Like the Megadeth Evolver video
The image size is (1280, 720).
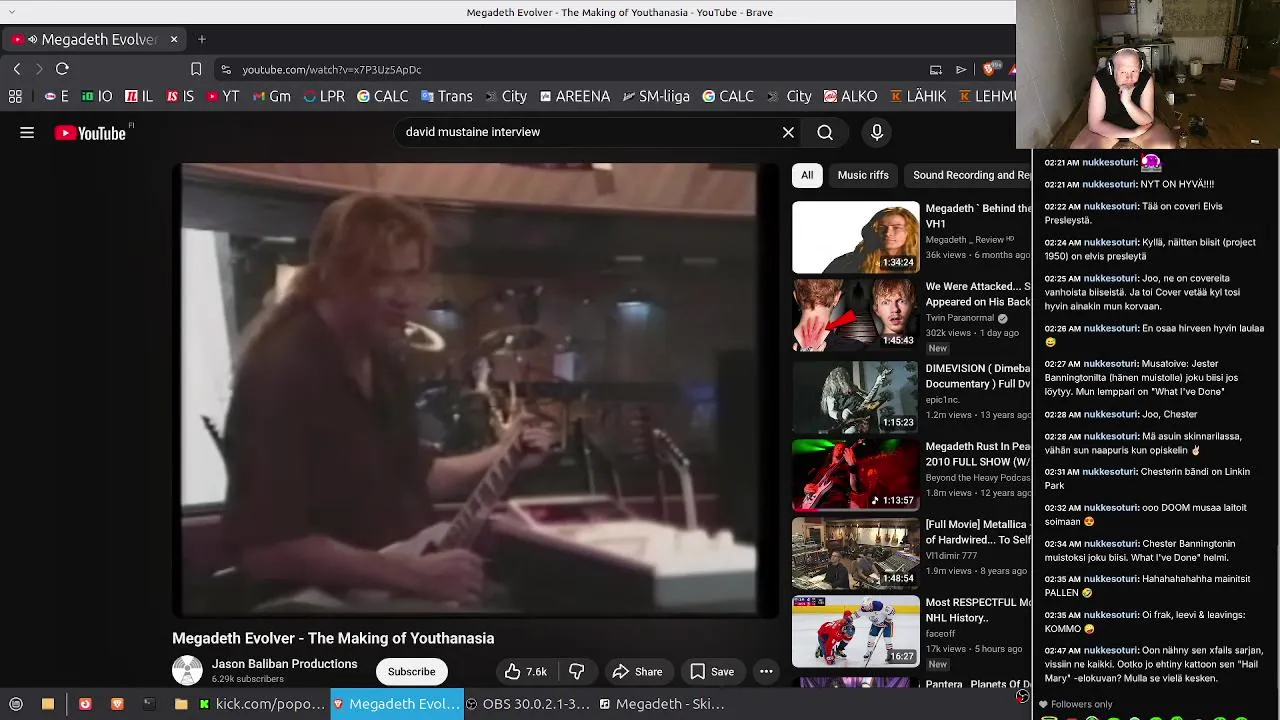pyautogui.click(x=526, y=672)
